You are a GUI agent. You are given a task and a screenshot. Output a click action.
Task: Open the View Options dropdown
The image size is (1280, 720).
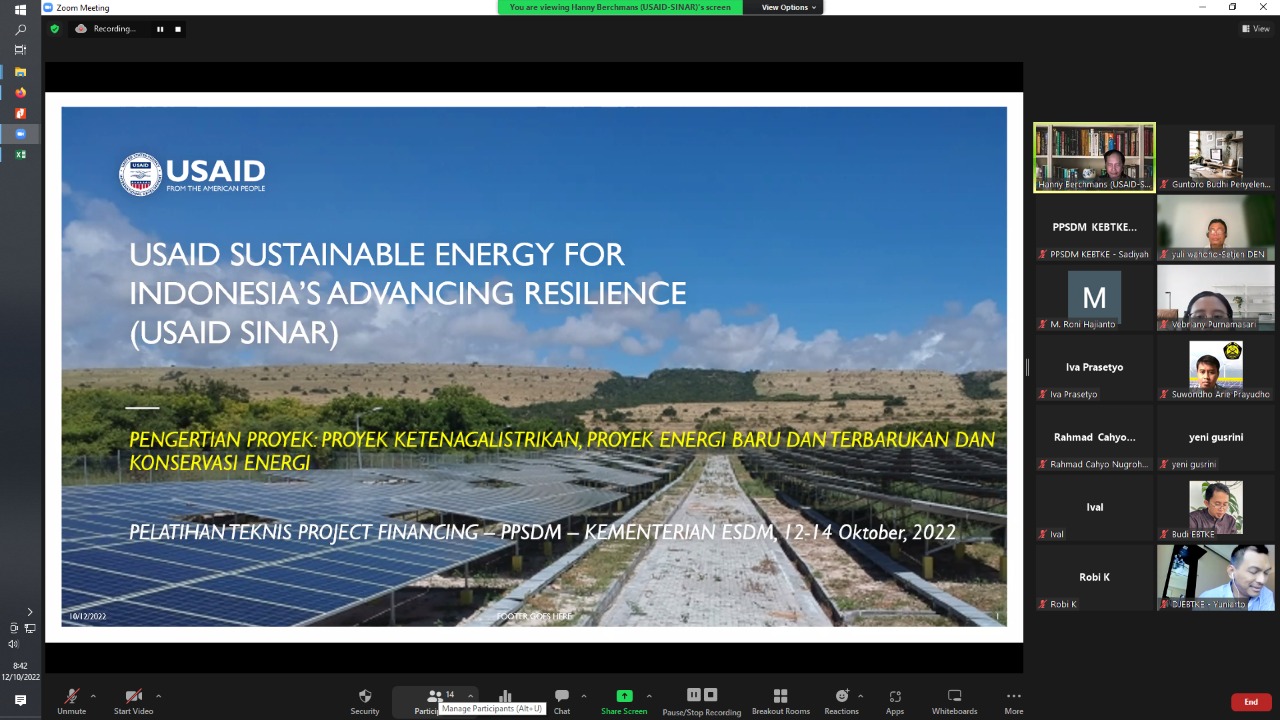pyautogui.click(x=789, y=7)
